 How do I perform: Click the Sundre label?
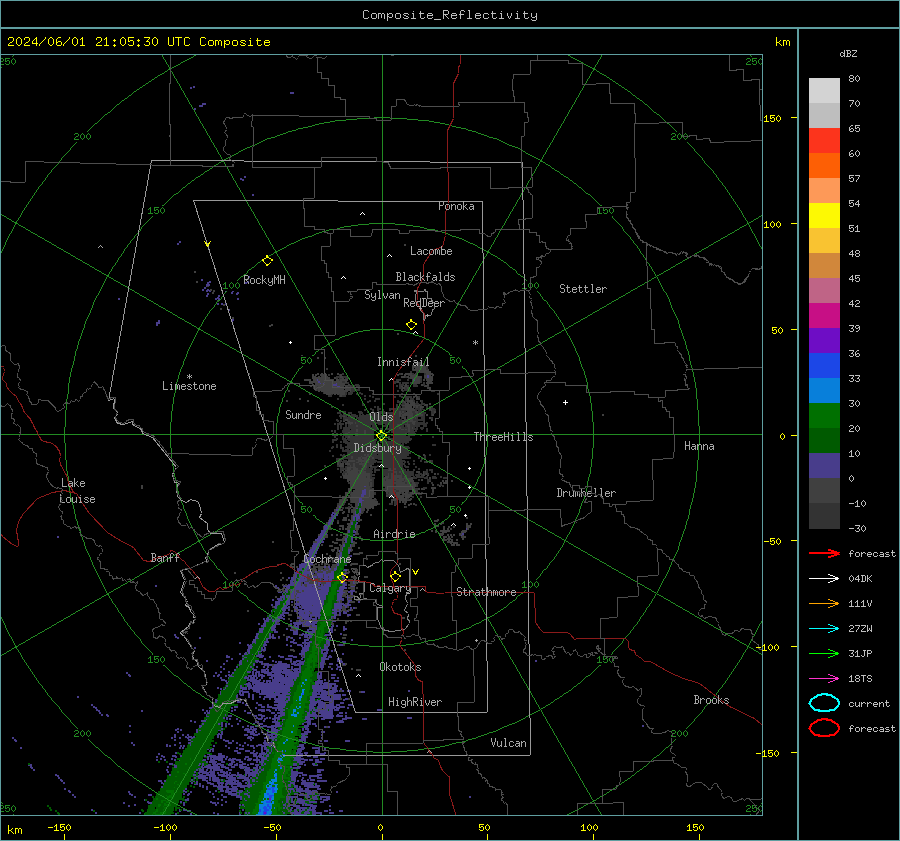coord(303,414)
